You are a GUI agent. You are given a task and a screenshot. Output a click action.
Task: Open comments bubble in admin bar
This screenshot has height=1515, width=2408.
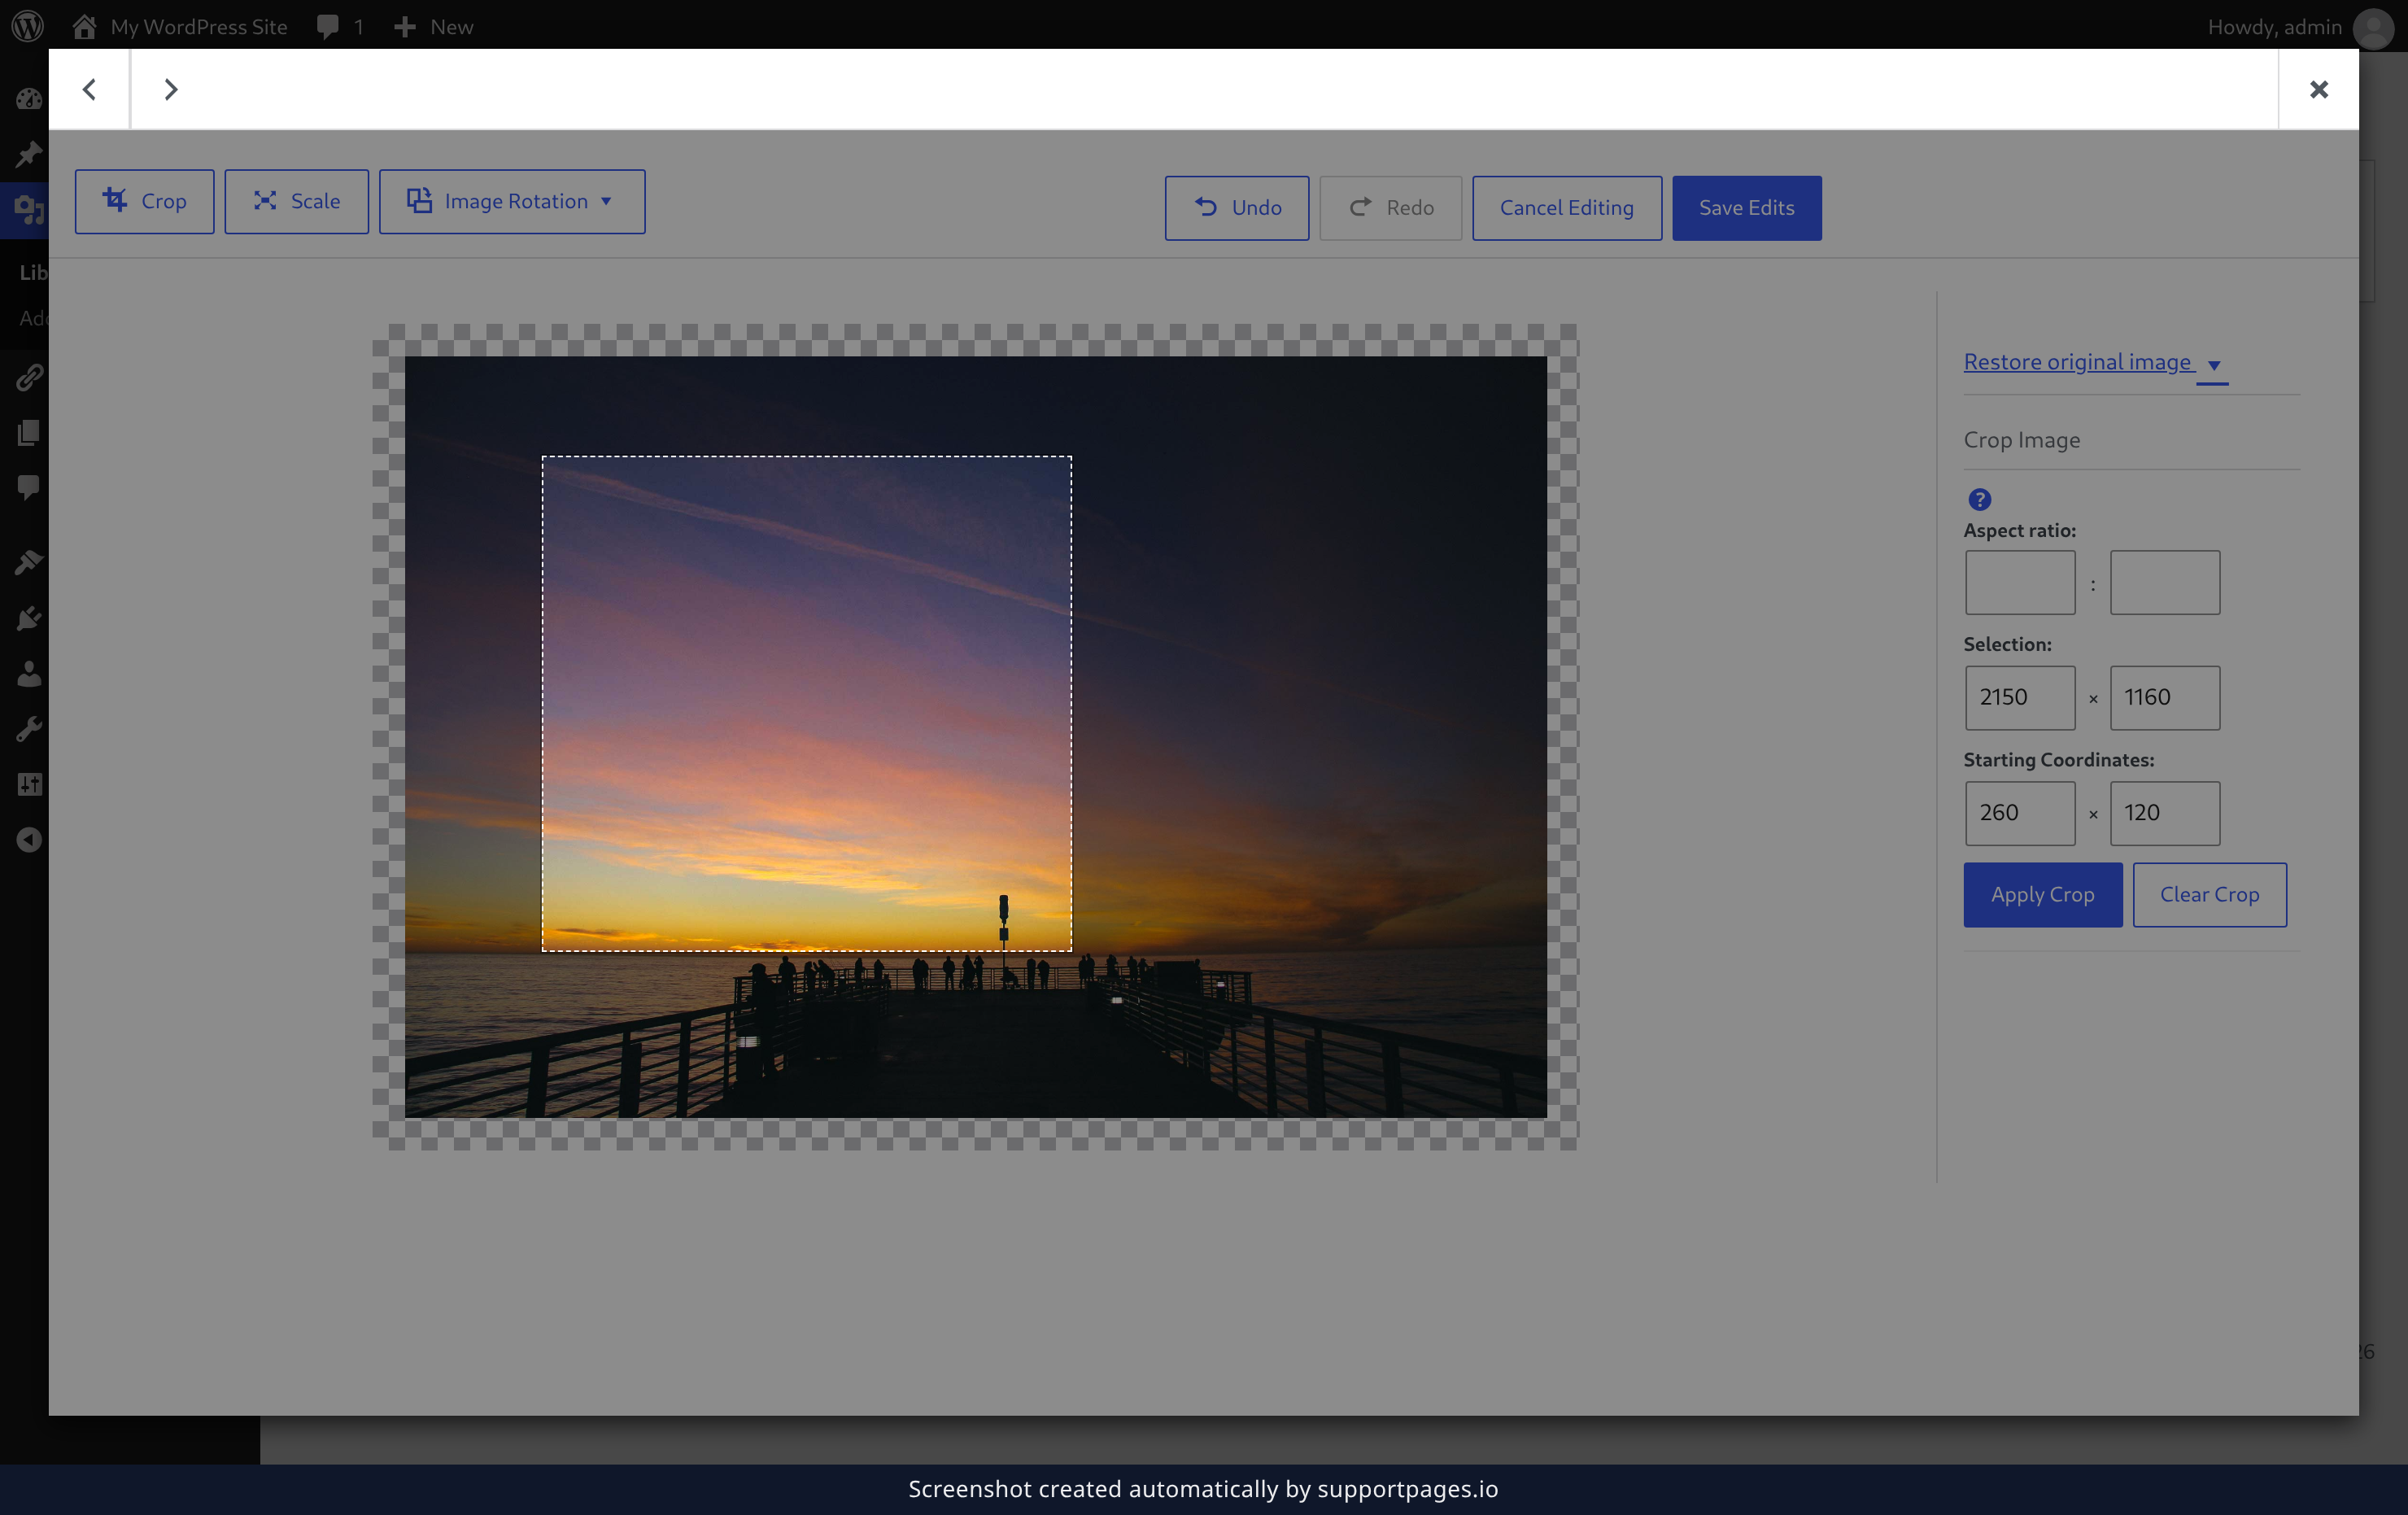tap(340, 26)
